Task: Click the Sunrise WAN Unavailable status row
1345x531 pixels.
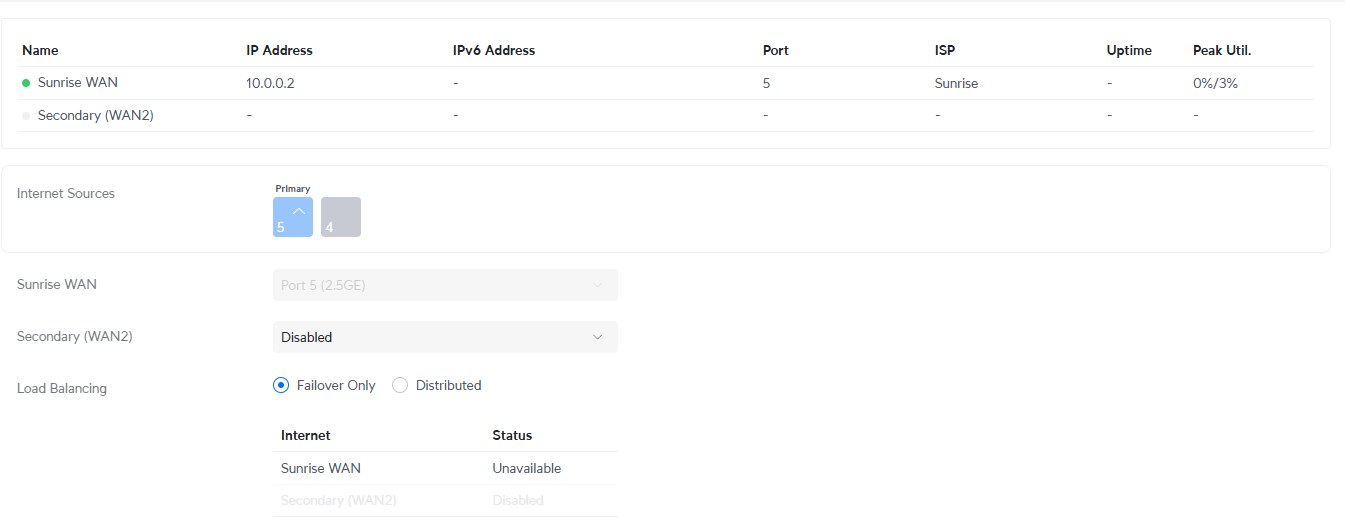Action: pos(444,468)
